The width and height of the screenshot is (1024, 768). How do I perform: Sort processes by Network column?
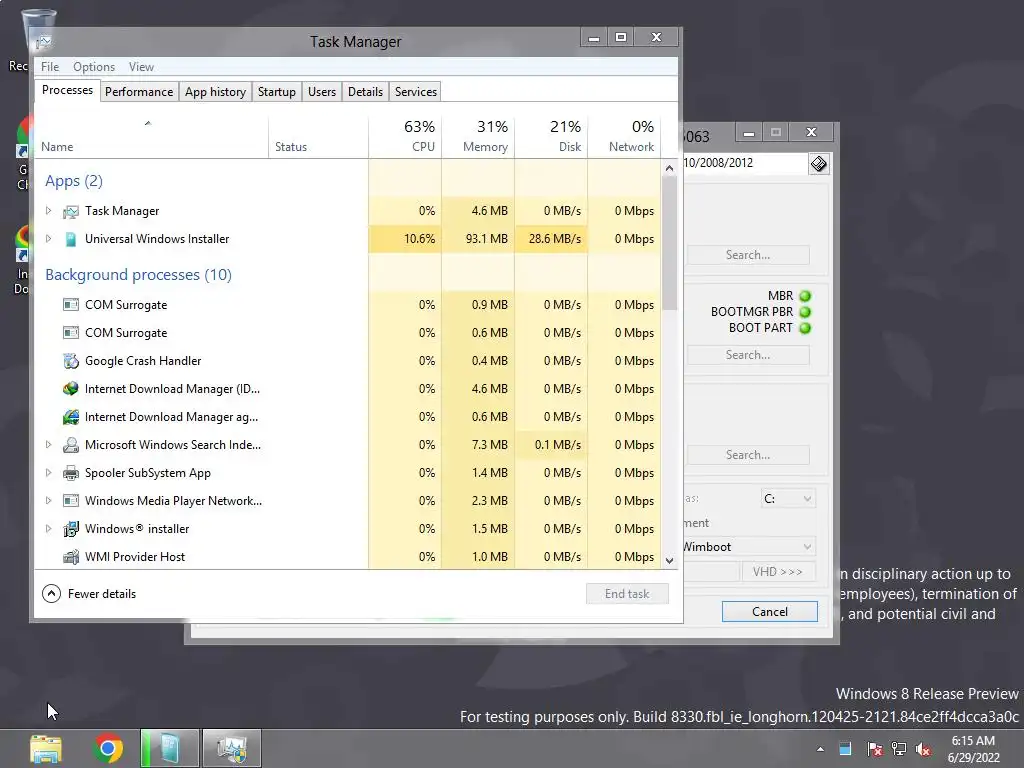(x=624, y=137)
